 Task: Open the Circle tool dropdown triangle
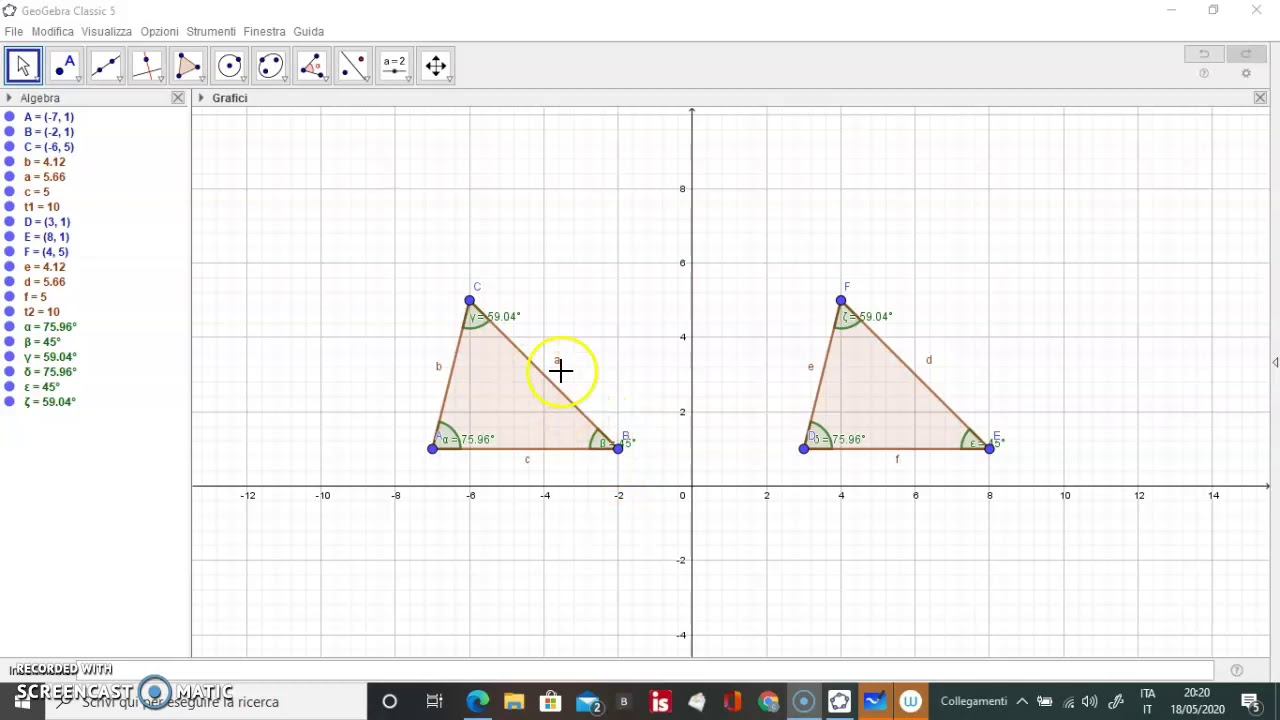tap(243, 79)
